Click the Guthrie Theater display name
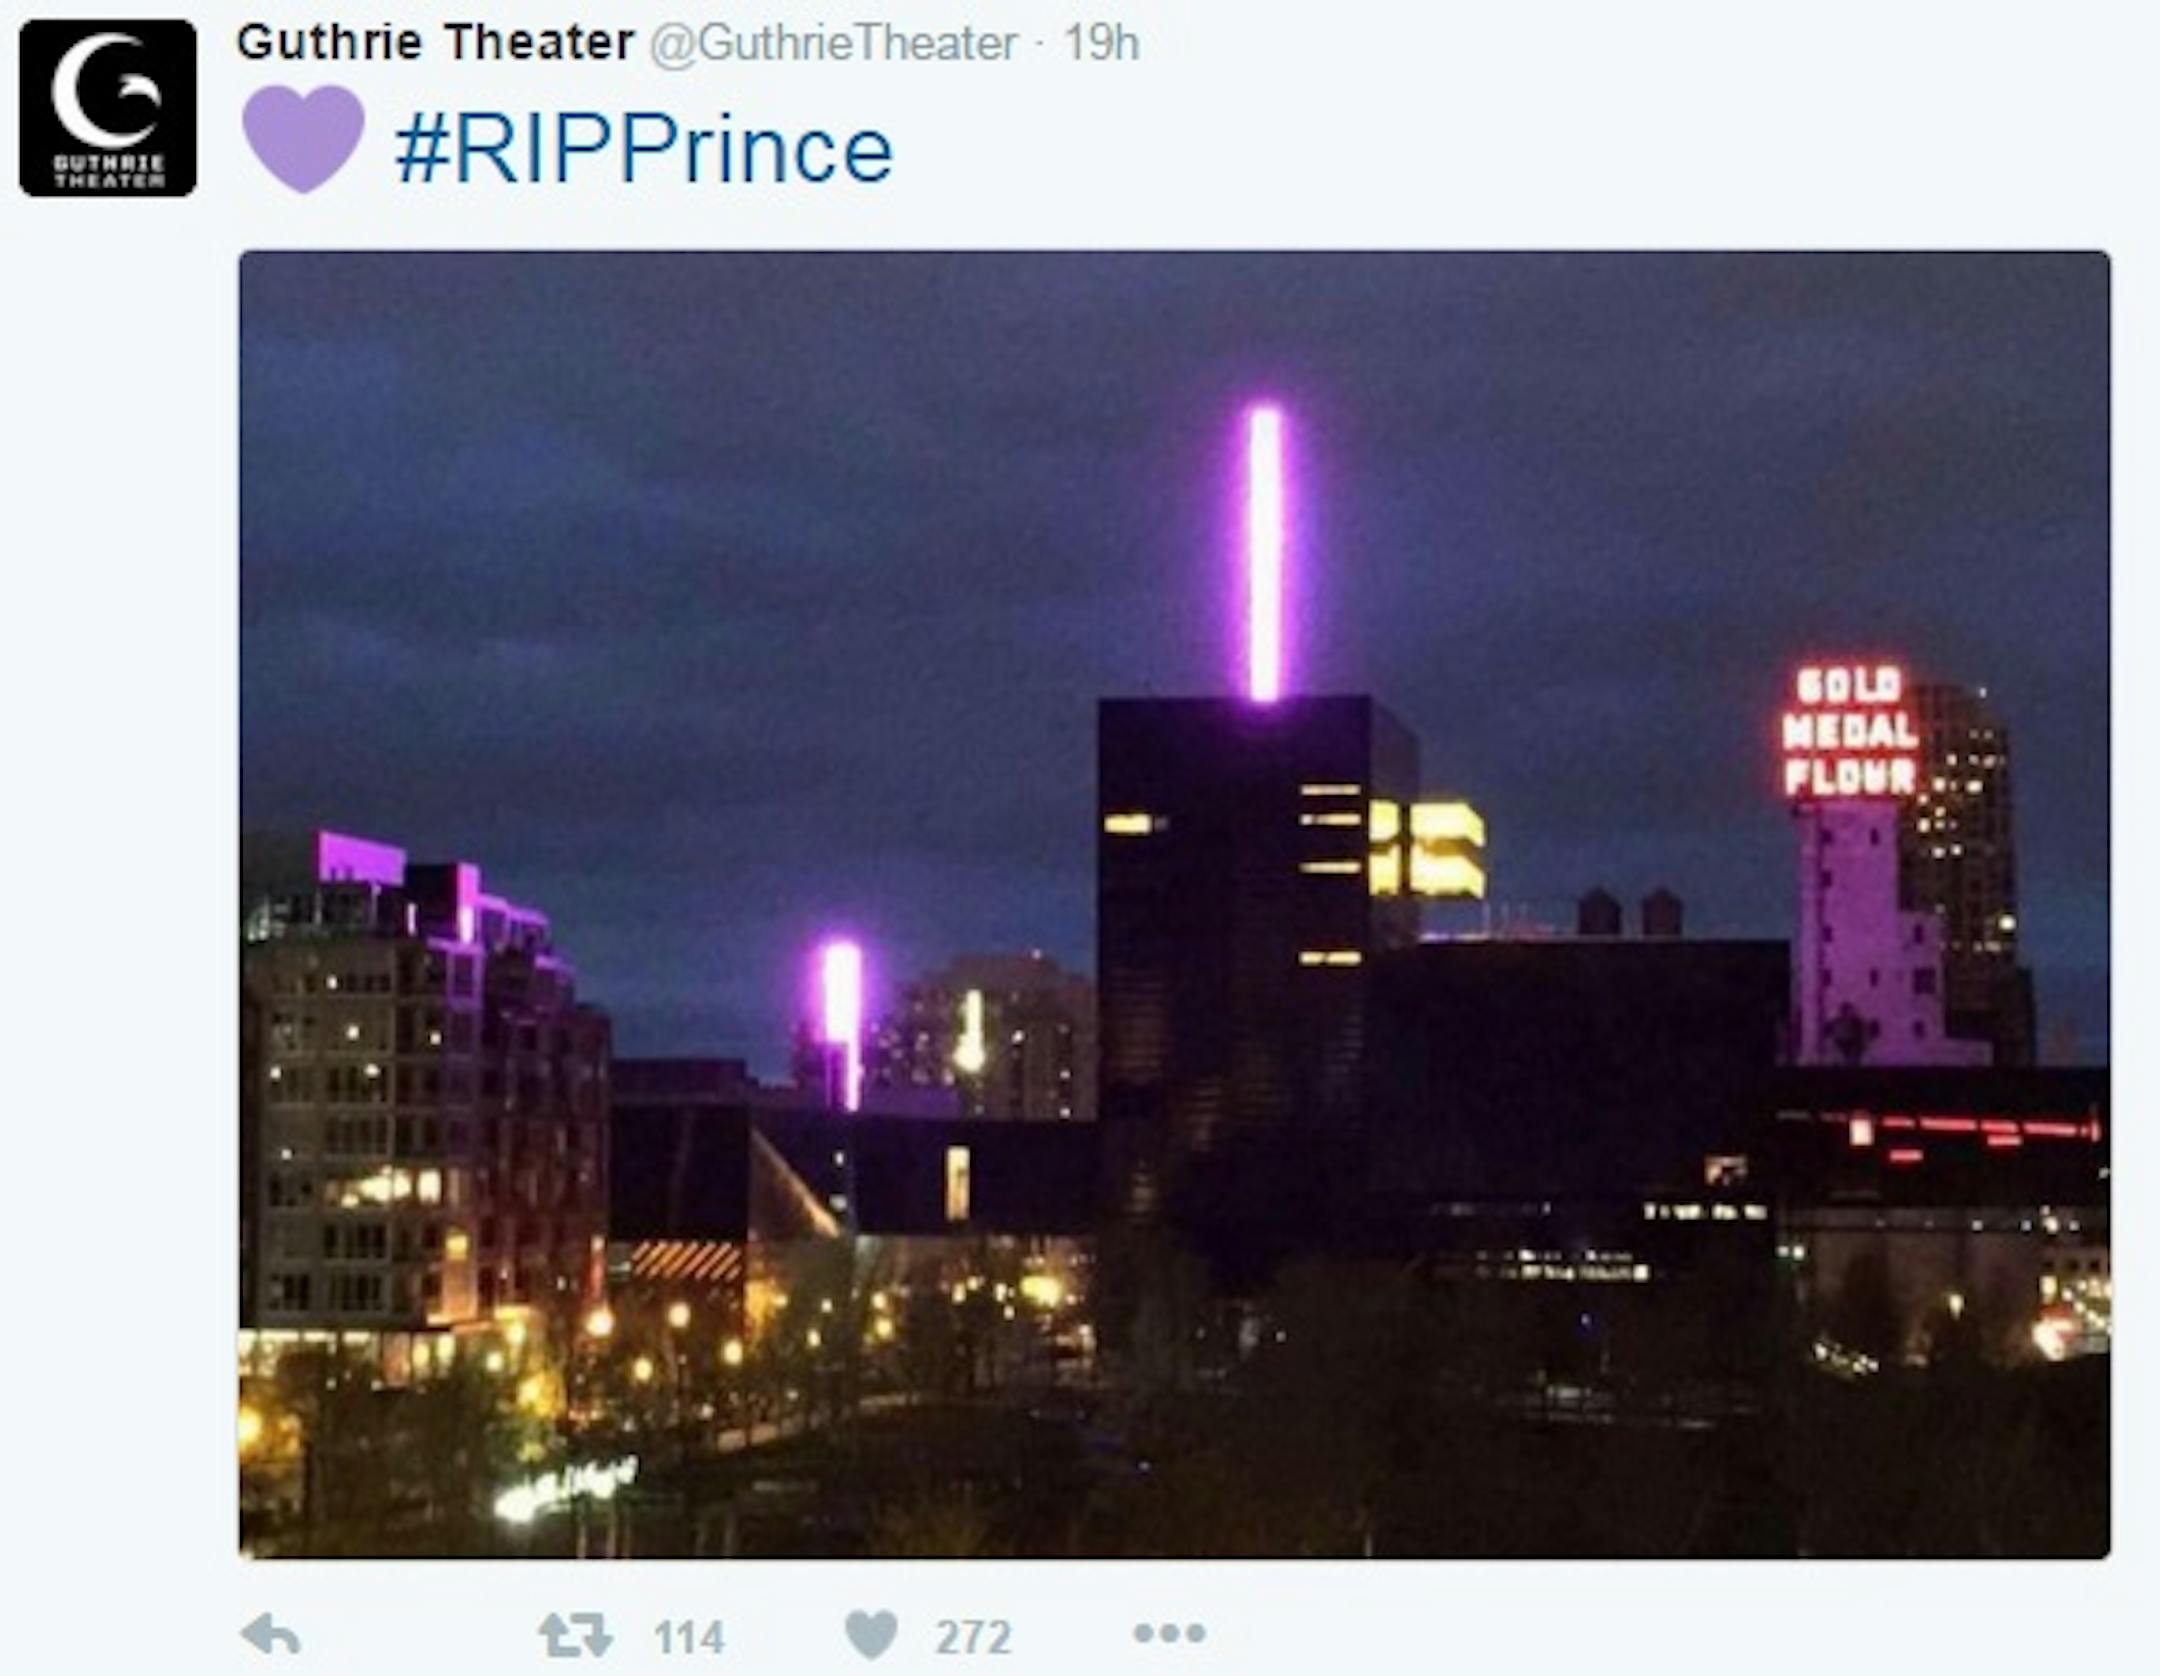 point(435,42)
